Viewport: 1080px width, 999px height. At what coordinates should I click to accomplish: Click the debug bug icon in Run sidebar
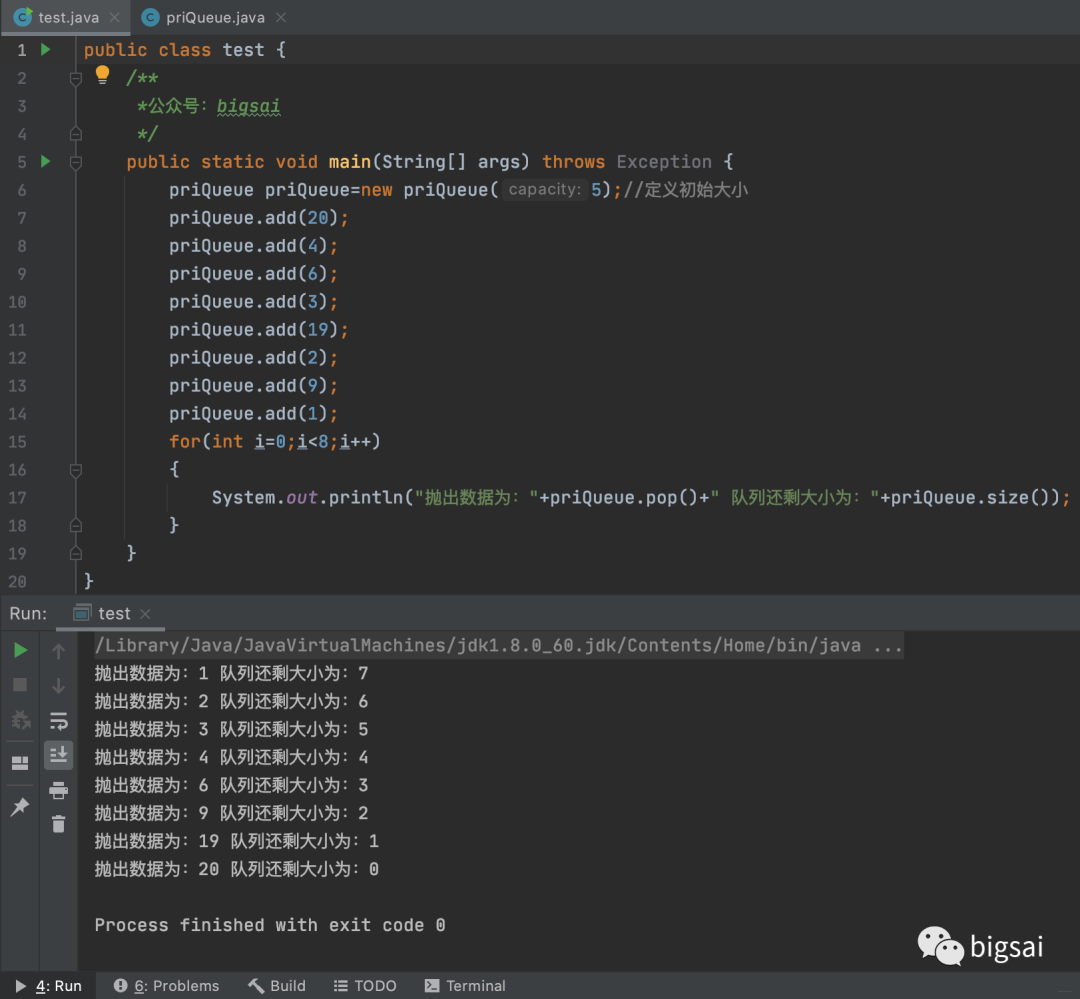pos(20,720)
